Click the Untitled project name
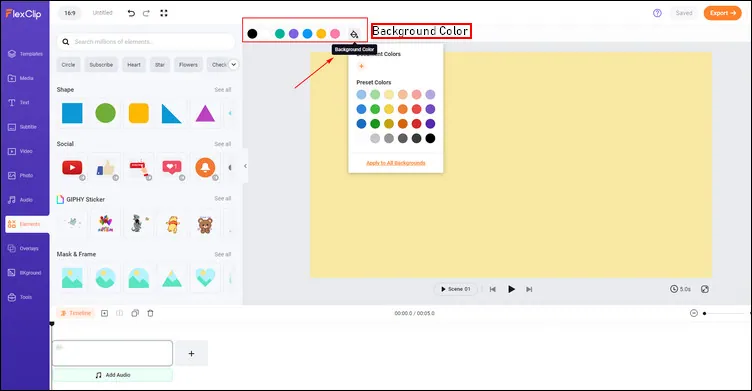Viewport: 752px width, 391px height. (102, 13)
